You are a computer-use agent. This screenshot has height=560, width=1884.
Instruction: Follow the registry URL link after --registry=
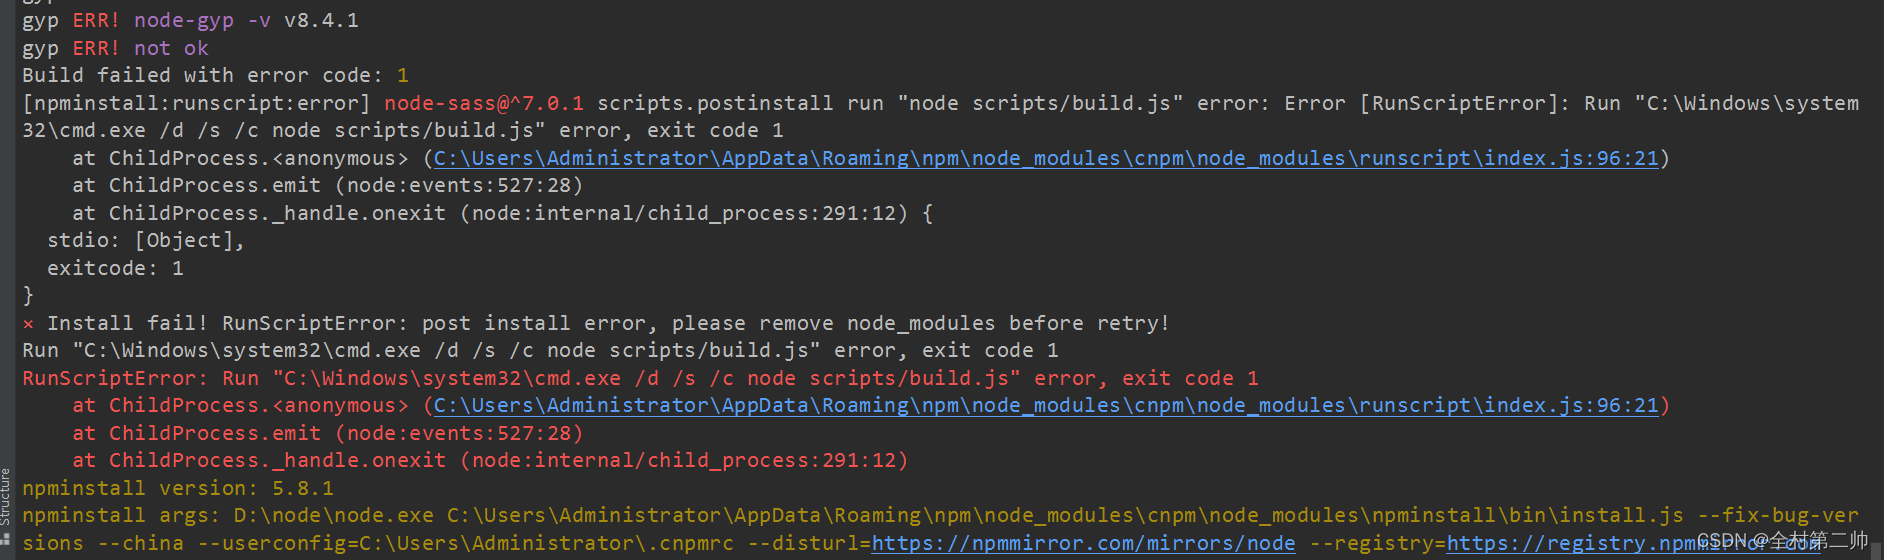pyautogui.click(x=1570, y=543)
